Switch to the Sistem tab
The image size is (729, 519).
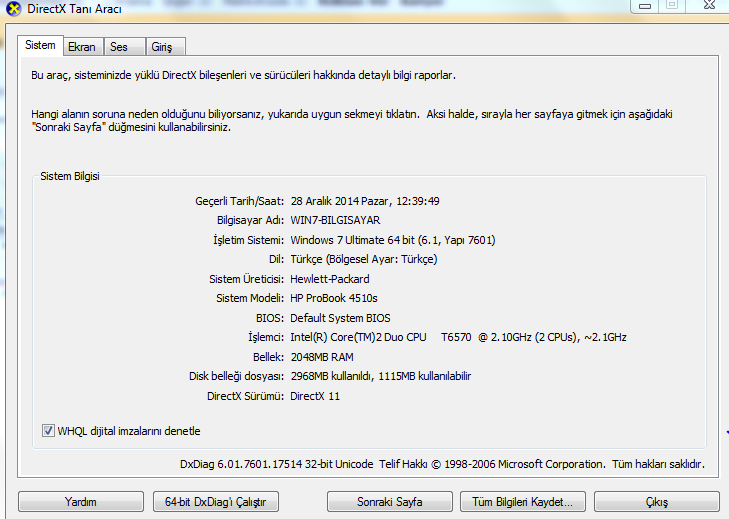(x=40, y=46)
